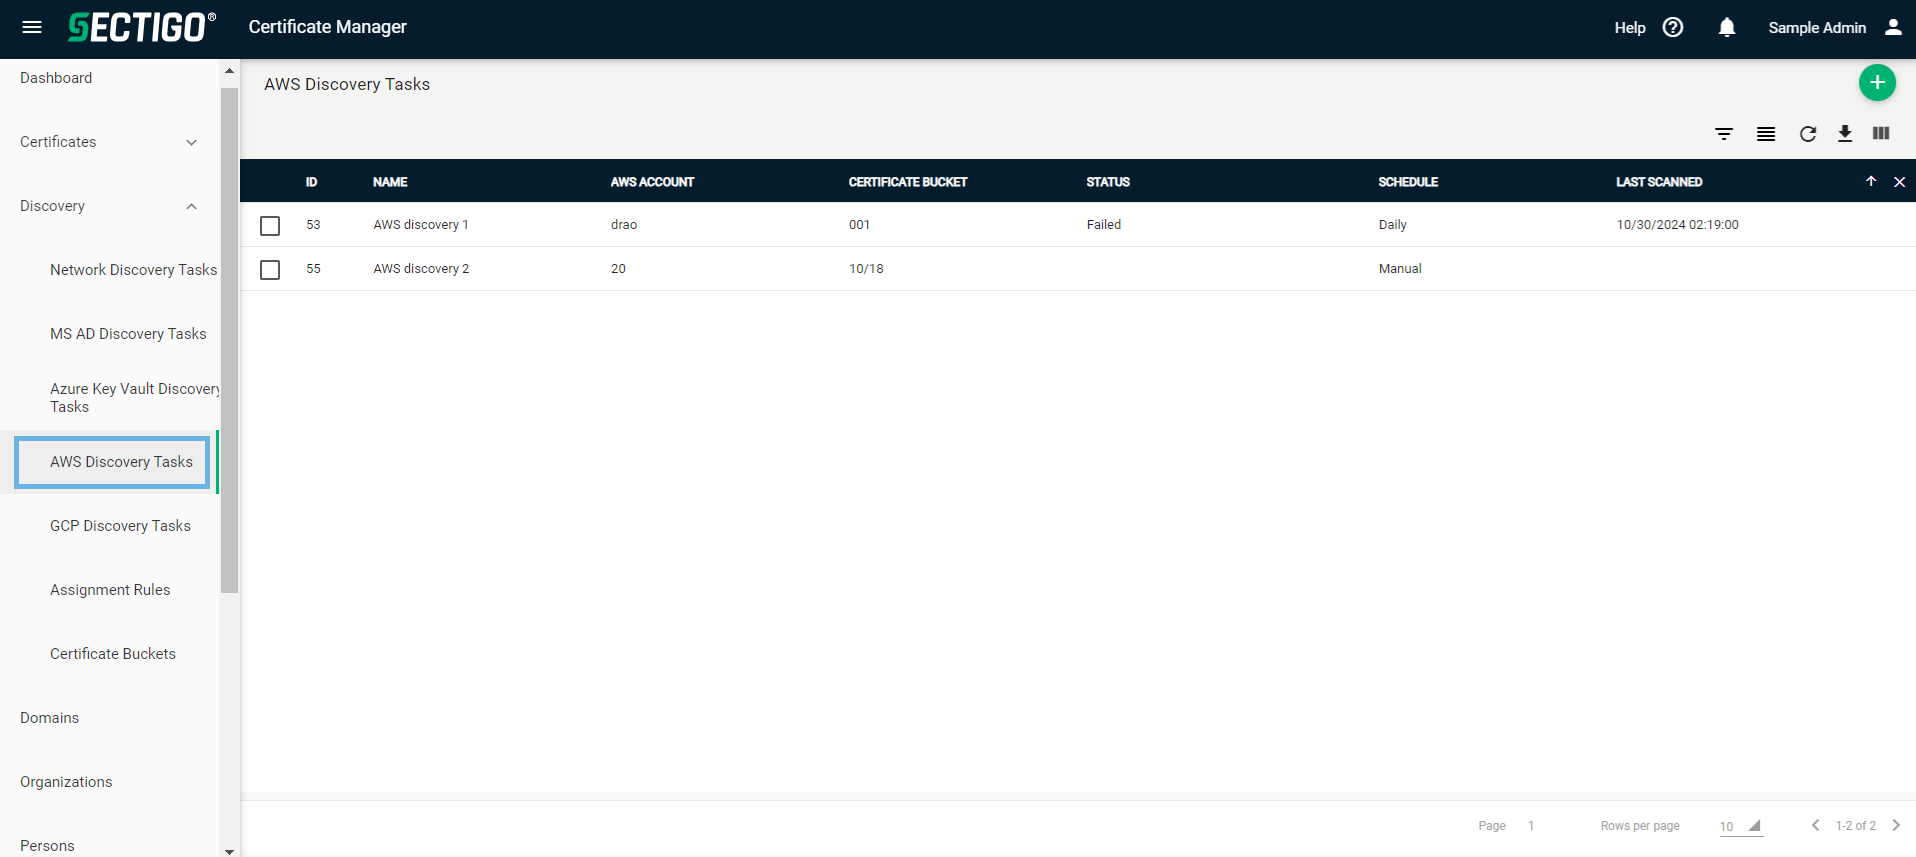Image resolution: width=1916 pixels, height=857 pixels.
Task: Open the rows per page dropdown
Action: (x=1741, y=826)
